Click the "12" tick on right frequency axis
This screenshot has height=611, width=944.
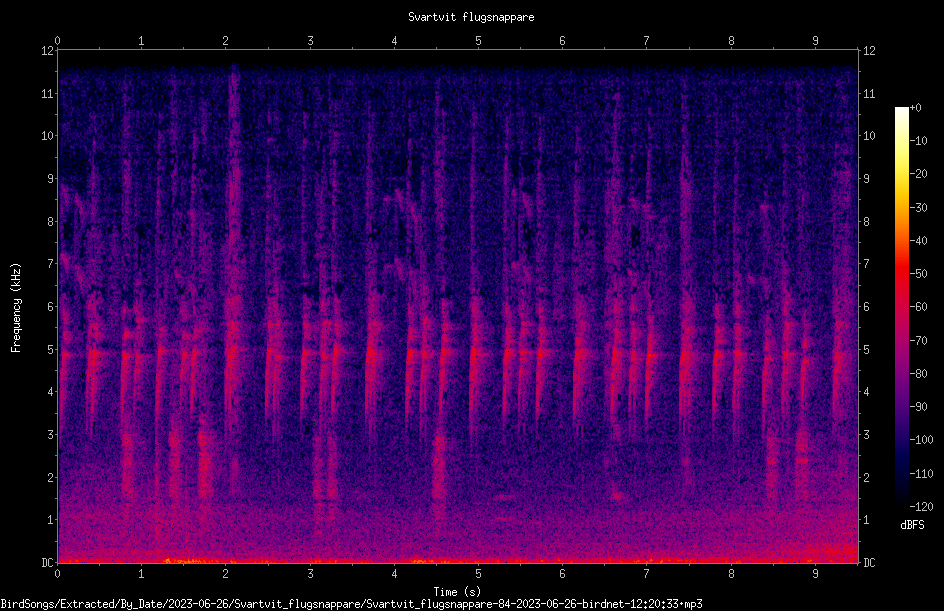click(x=869, y=51)
